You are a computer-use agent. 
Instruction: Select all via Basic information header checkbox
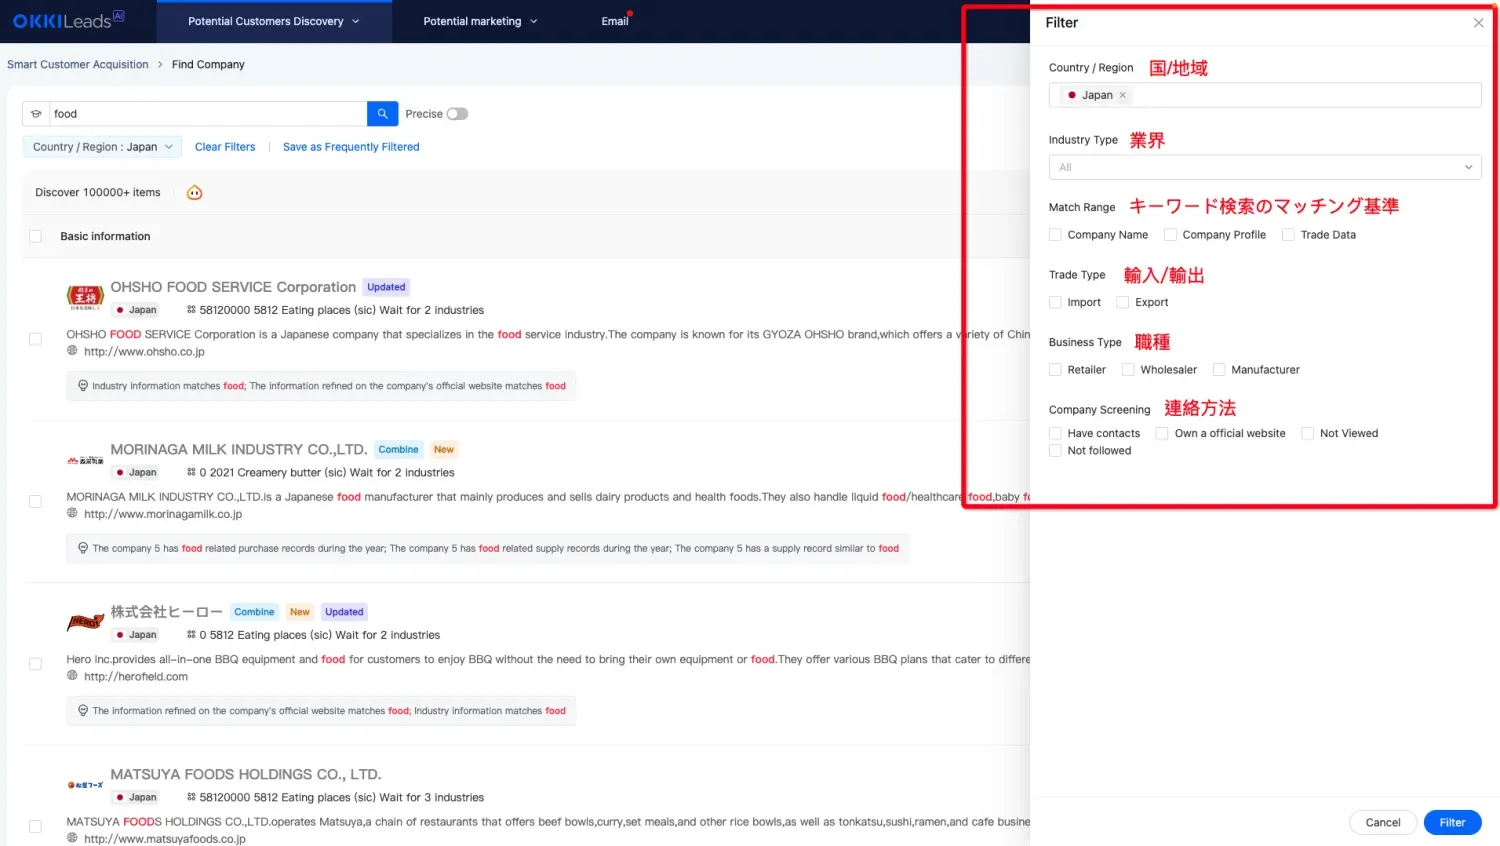[x=35, y=236]
